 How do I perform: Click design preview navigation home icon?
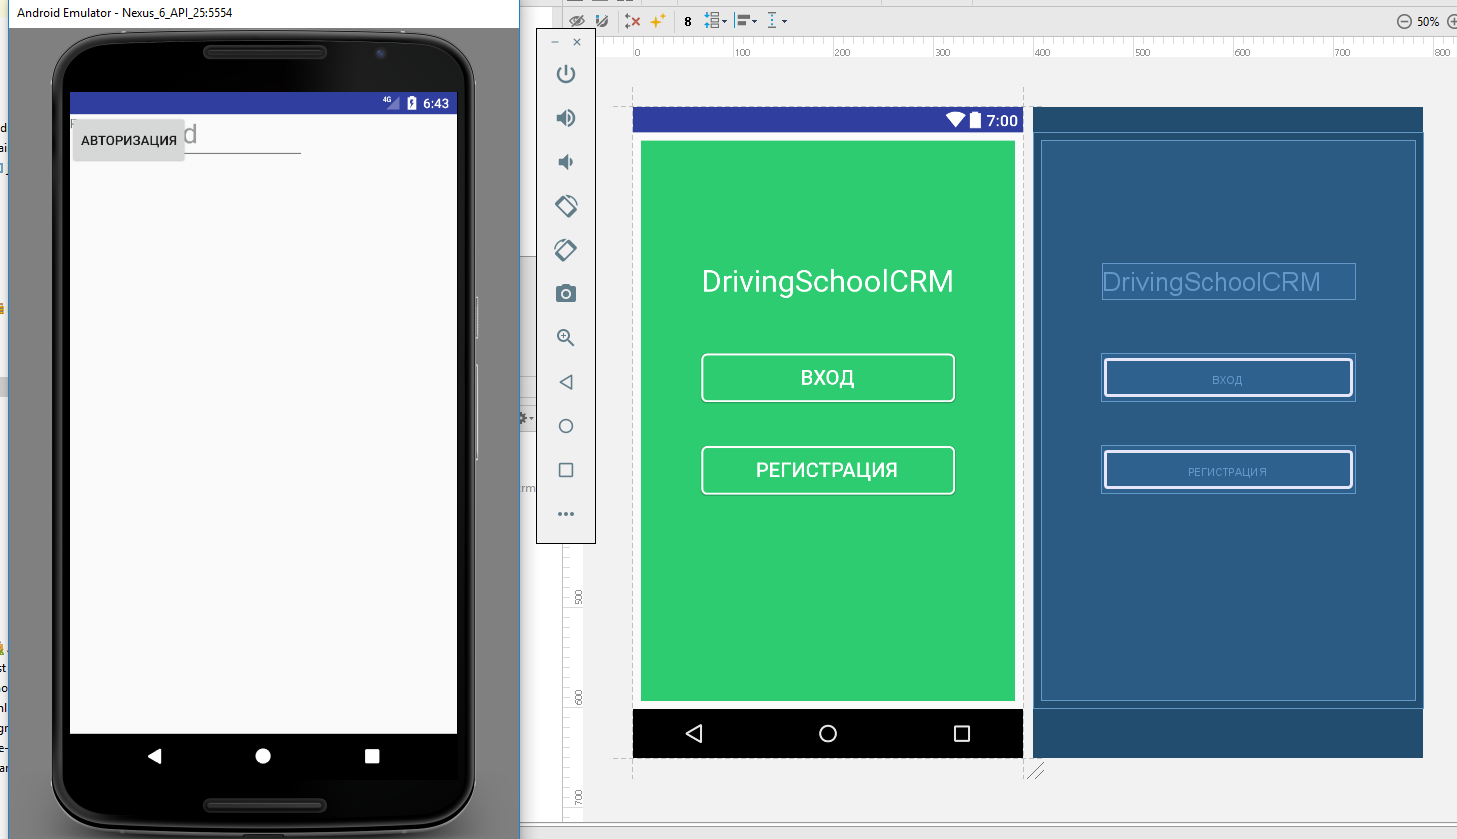click(828, 733)
